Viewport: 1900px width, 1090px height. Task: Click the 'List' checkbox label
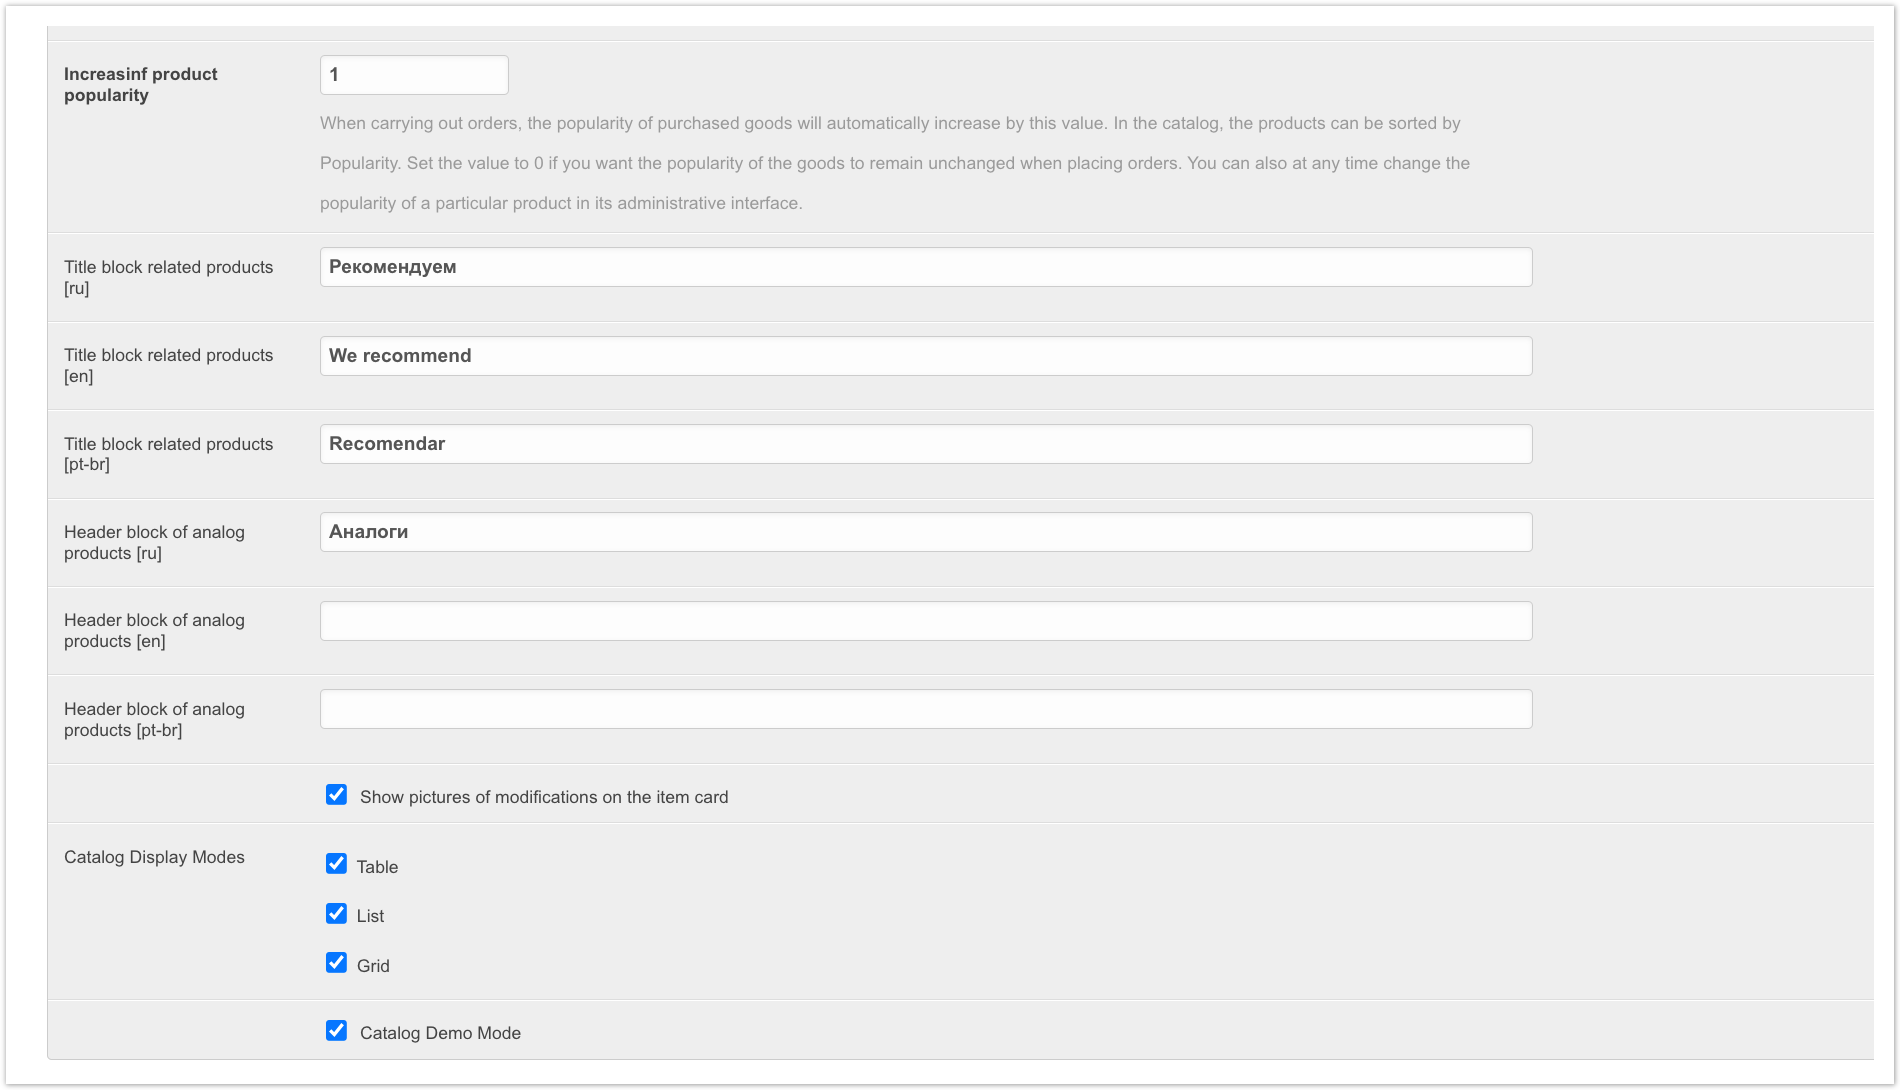(370, 916)
